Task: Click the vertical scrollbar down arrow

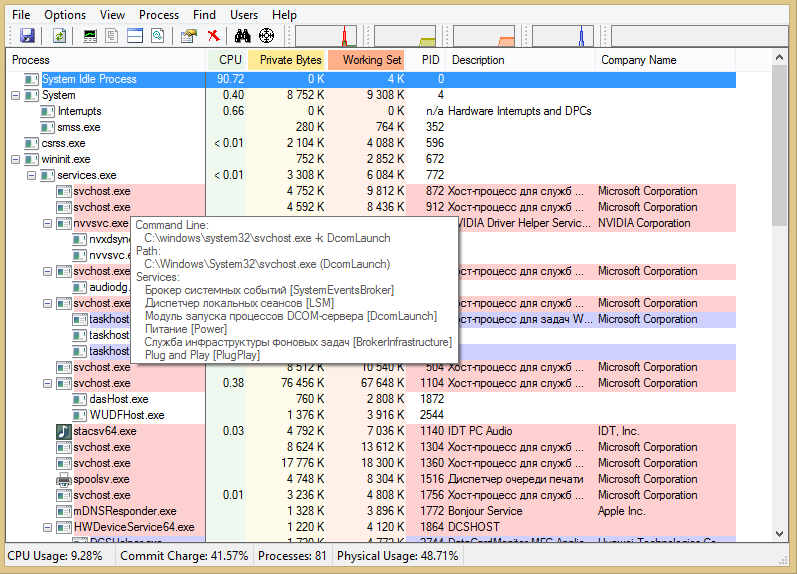Action: pos(781,536)
